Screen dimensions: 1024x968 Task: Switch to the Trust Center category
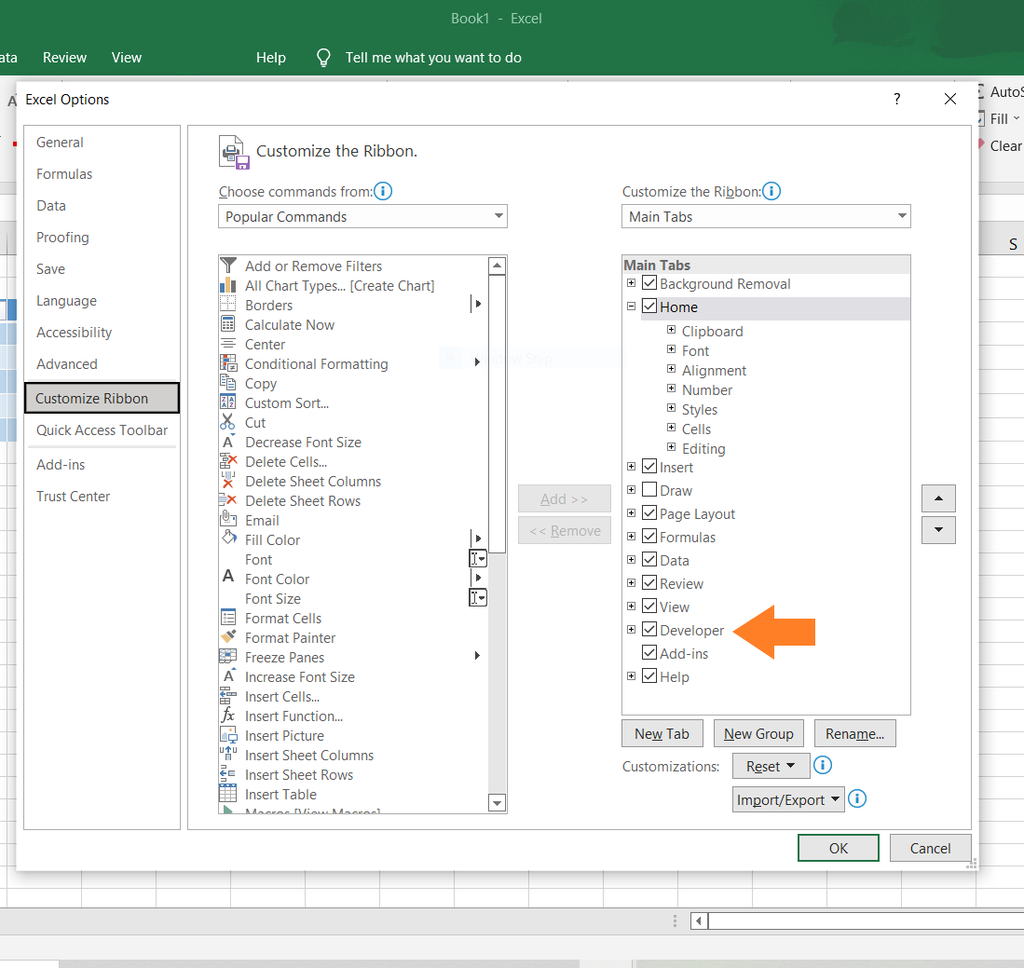(x=73, y=496)
